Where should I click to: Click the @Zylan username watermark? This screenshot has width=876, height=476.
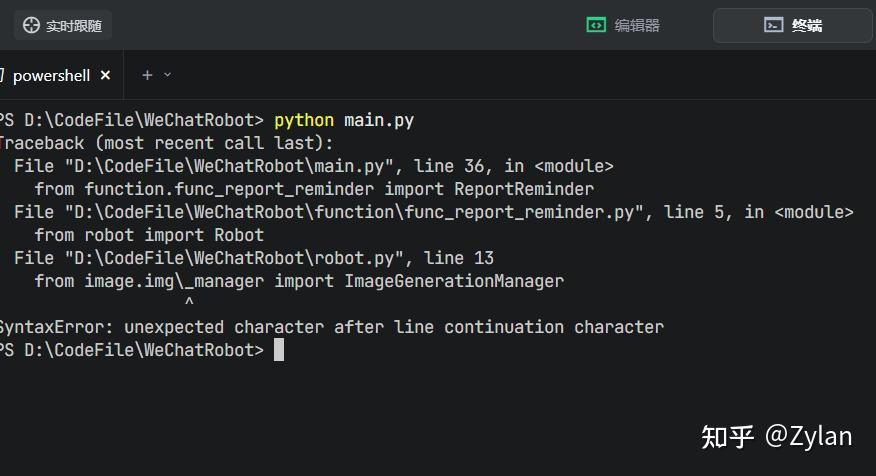click(809, 436)
